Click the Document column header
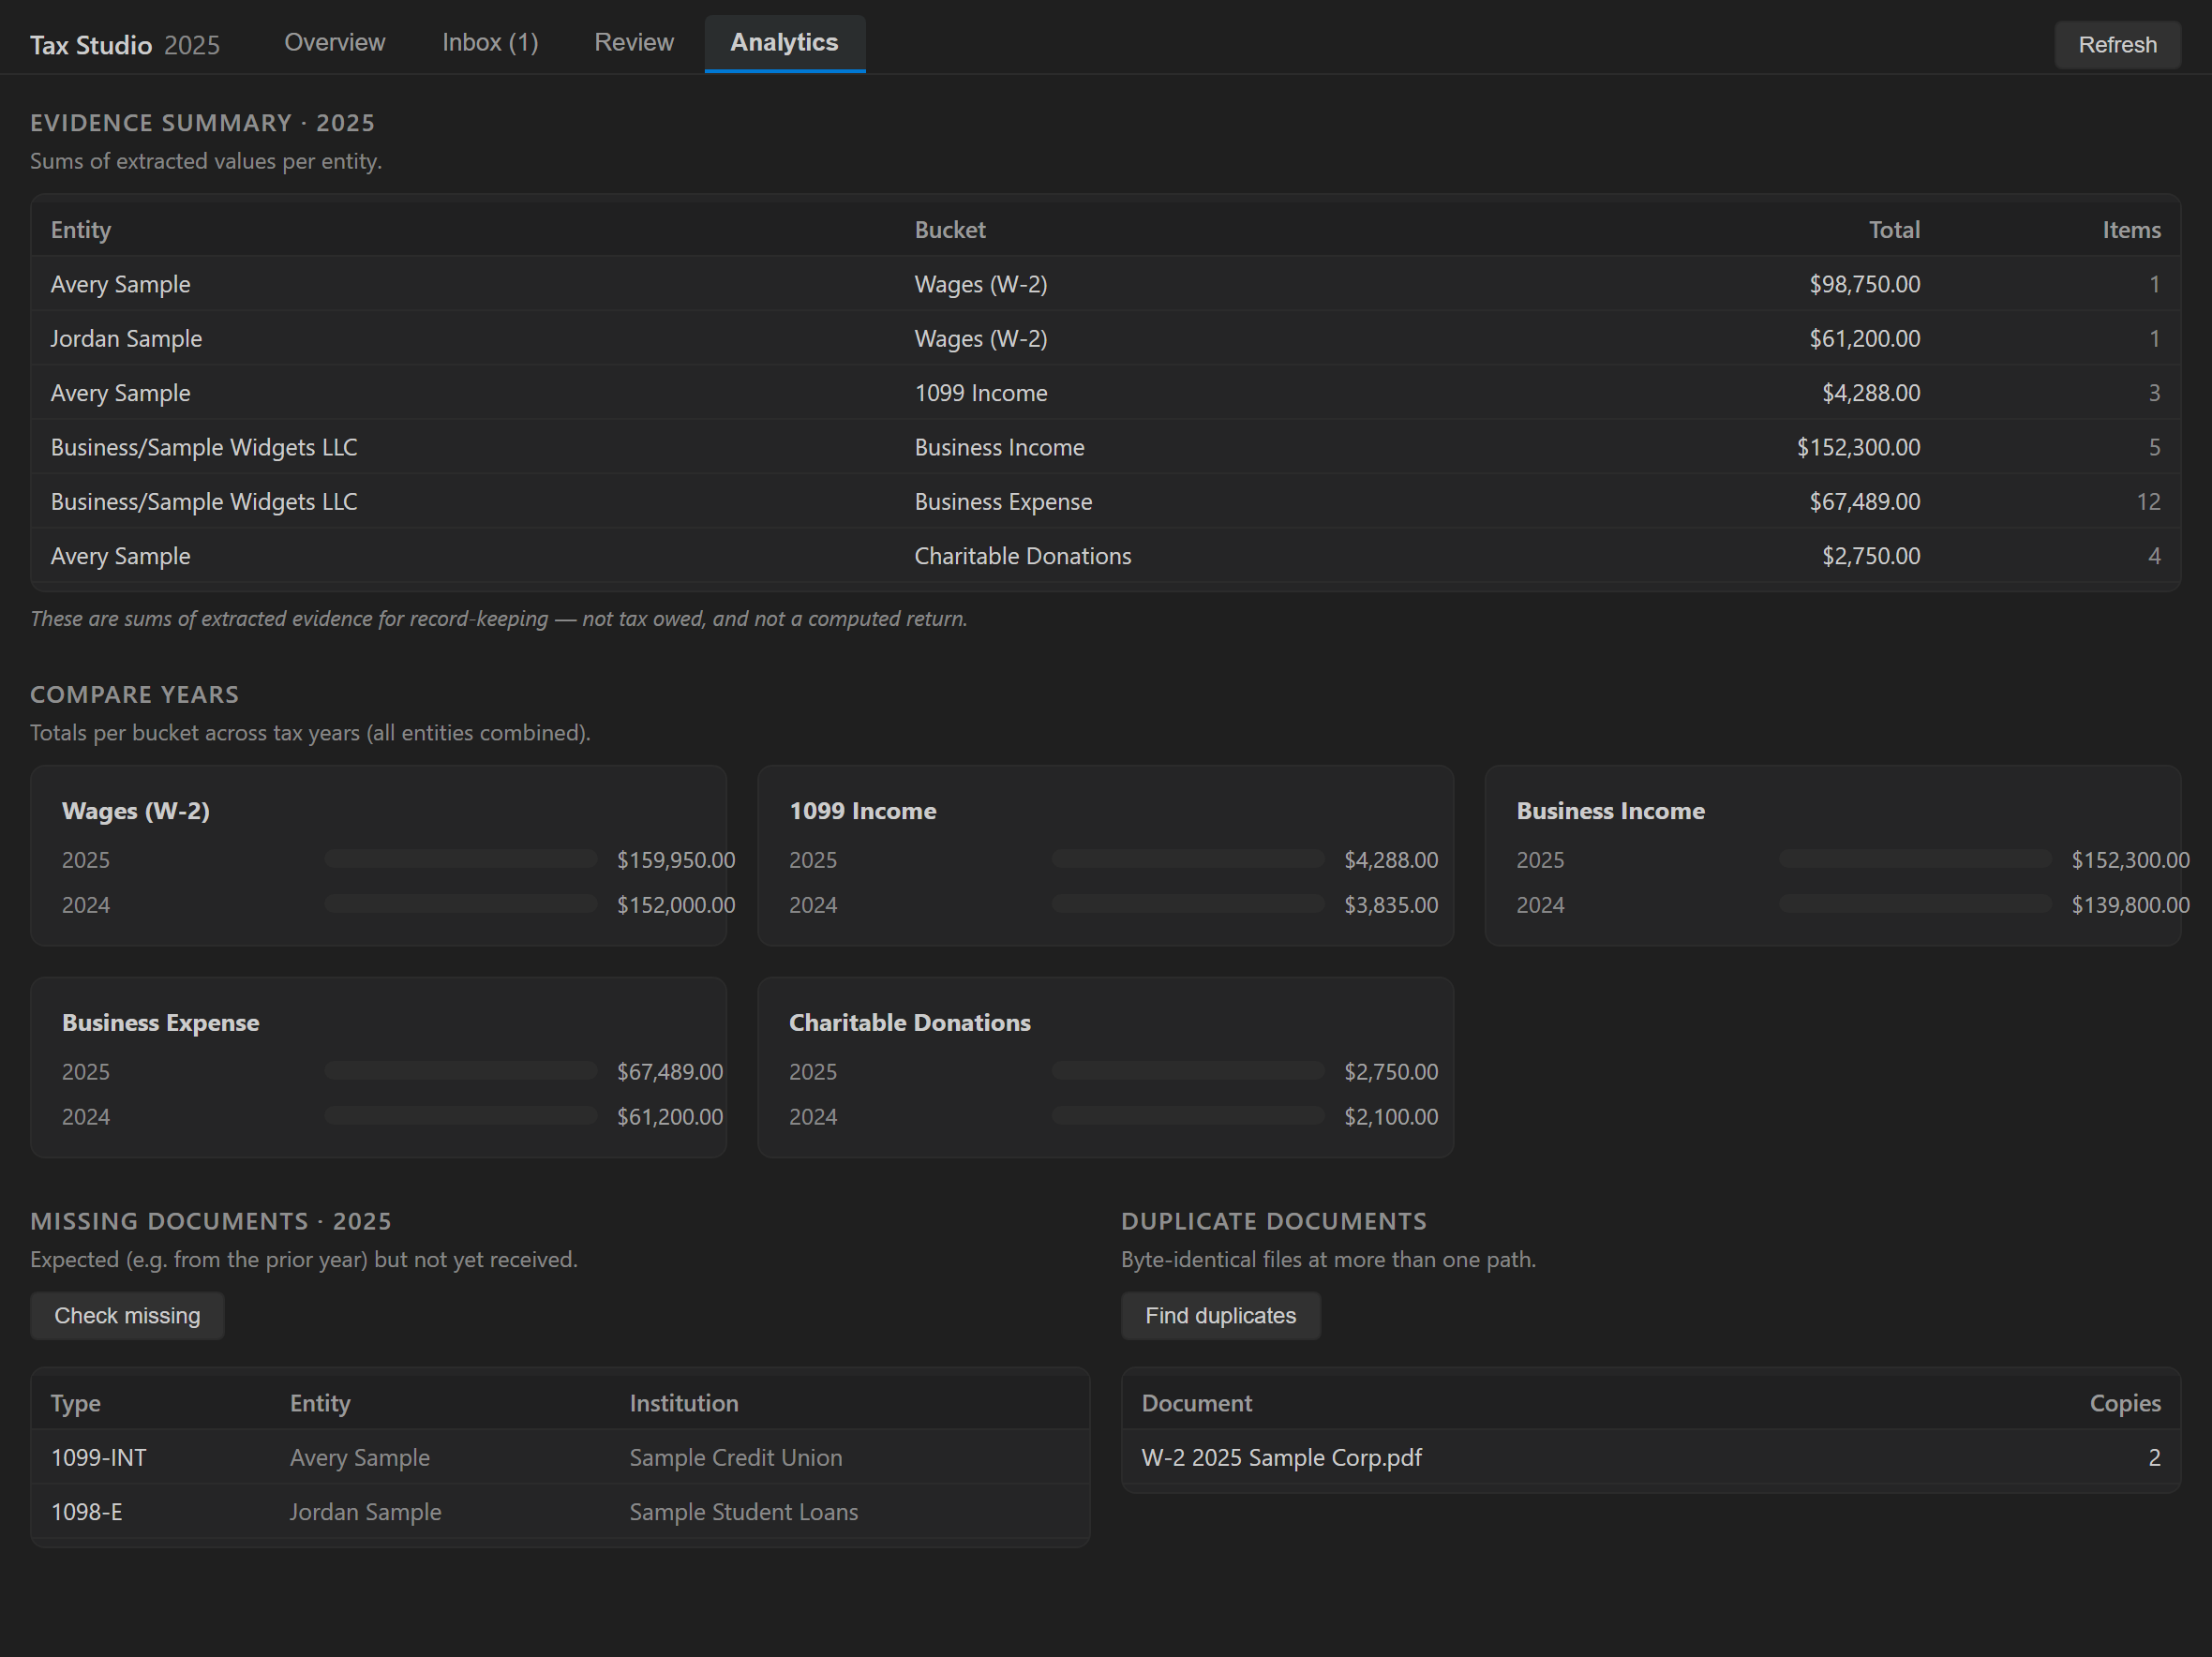The width and height of the screenshot is (2212, 1657). pyautogui.click(x=1197, y=1404)
